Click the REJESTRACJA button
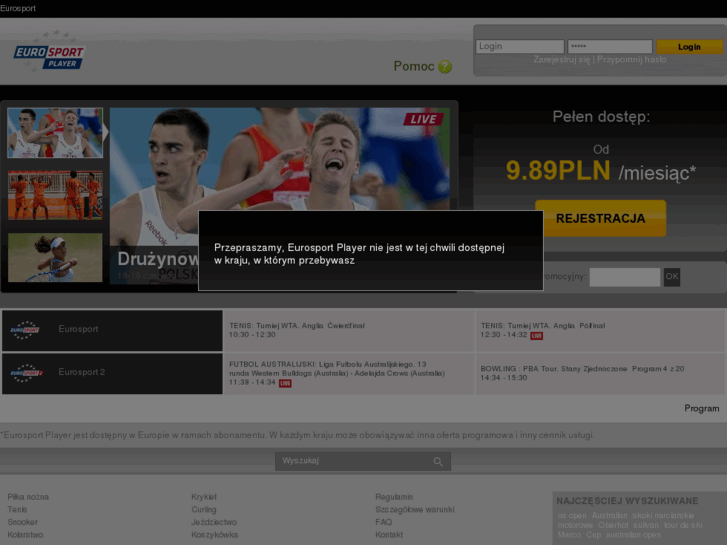The image size is (727, 545). coord(600,218)
